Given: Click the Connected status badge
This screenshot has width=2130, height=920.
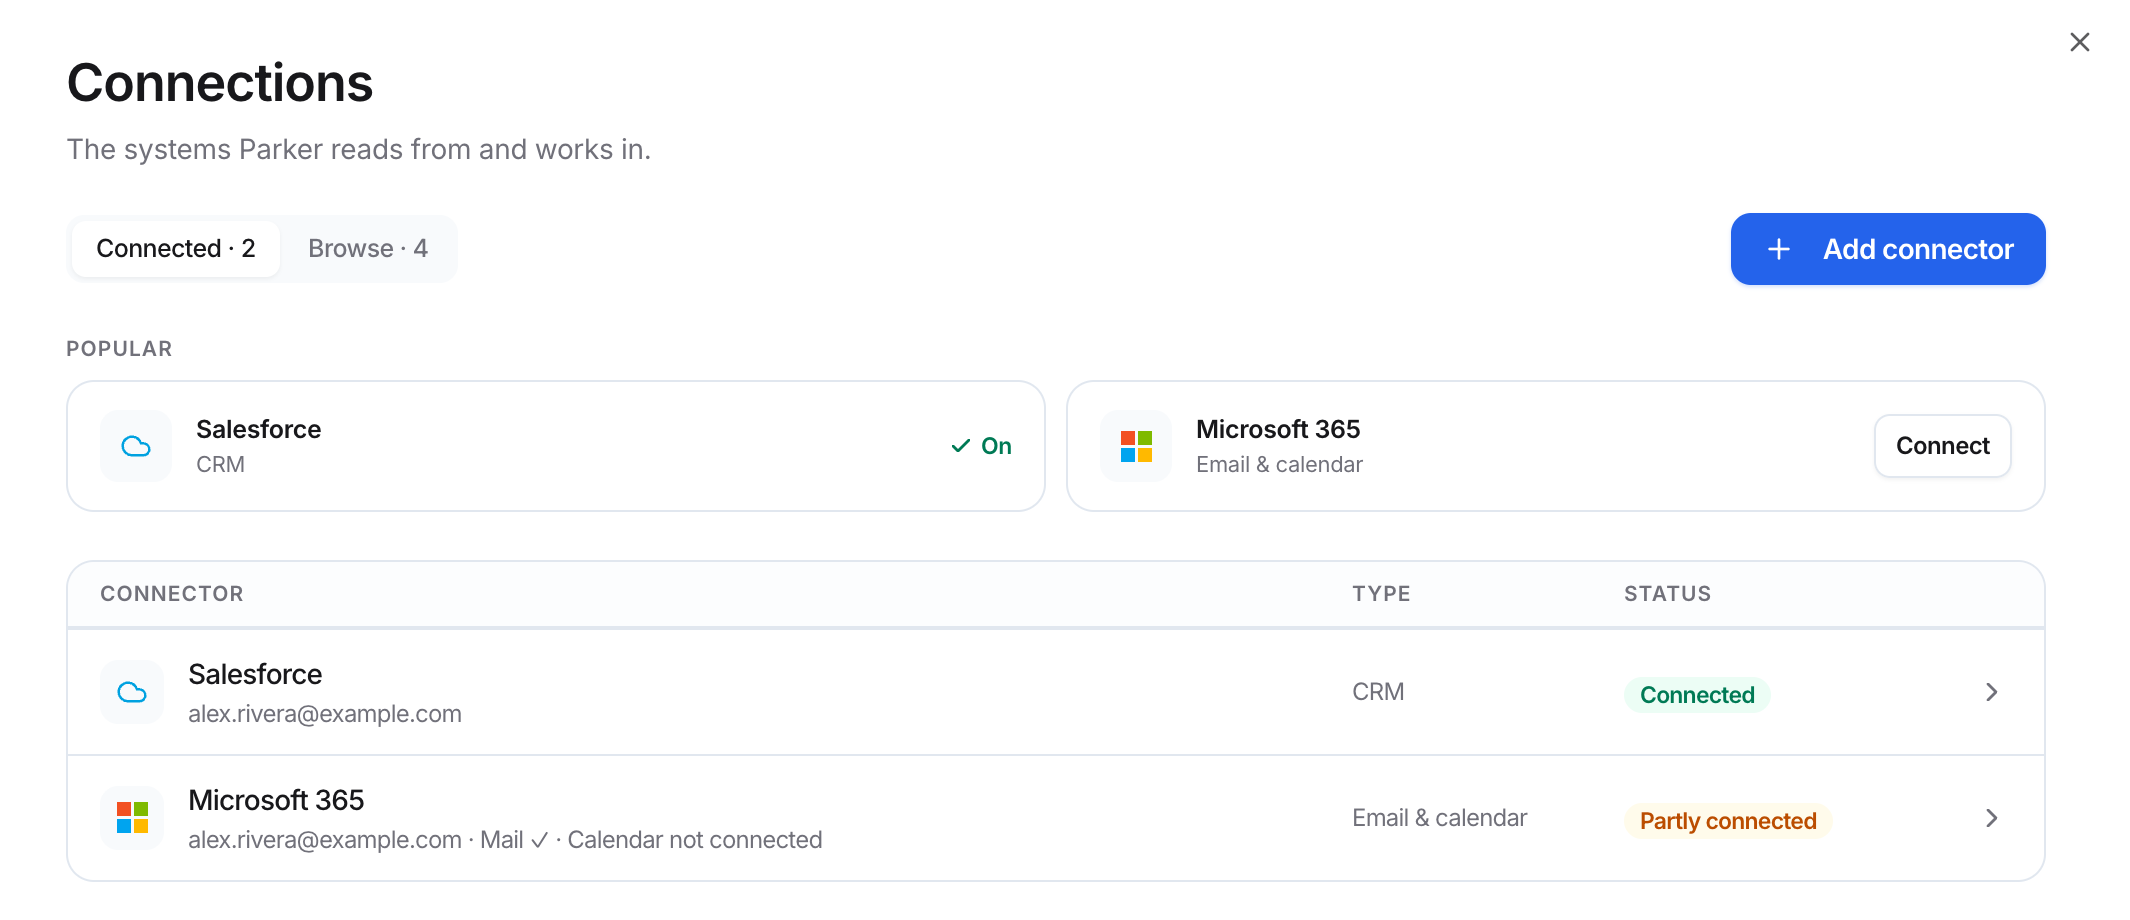Looking at the screenshot, I should (1697, 695).
